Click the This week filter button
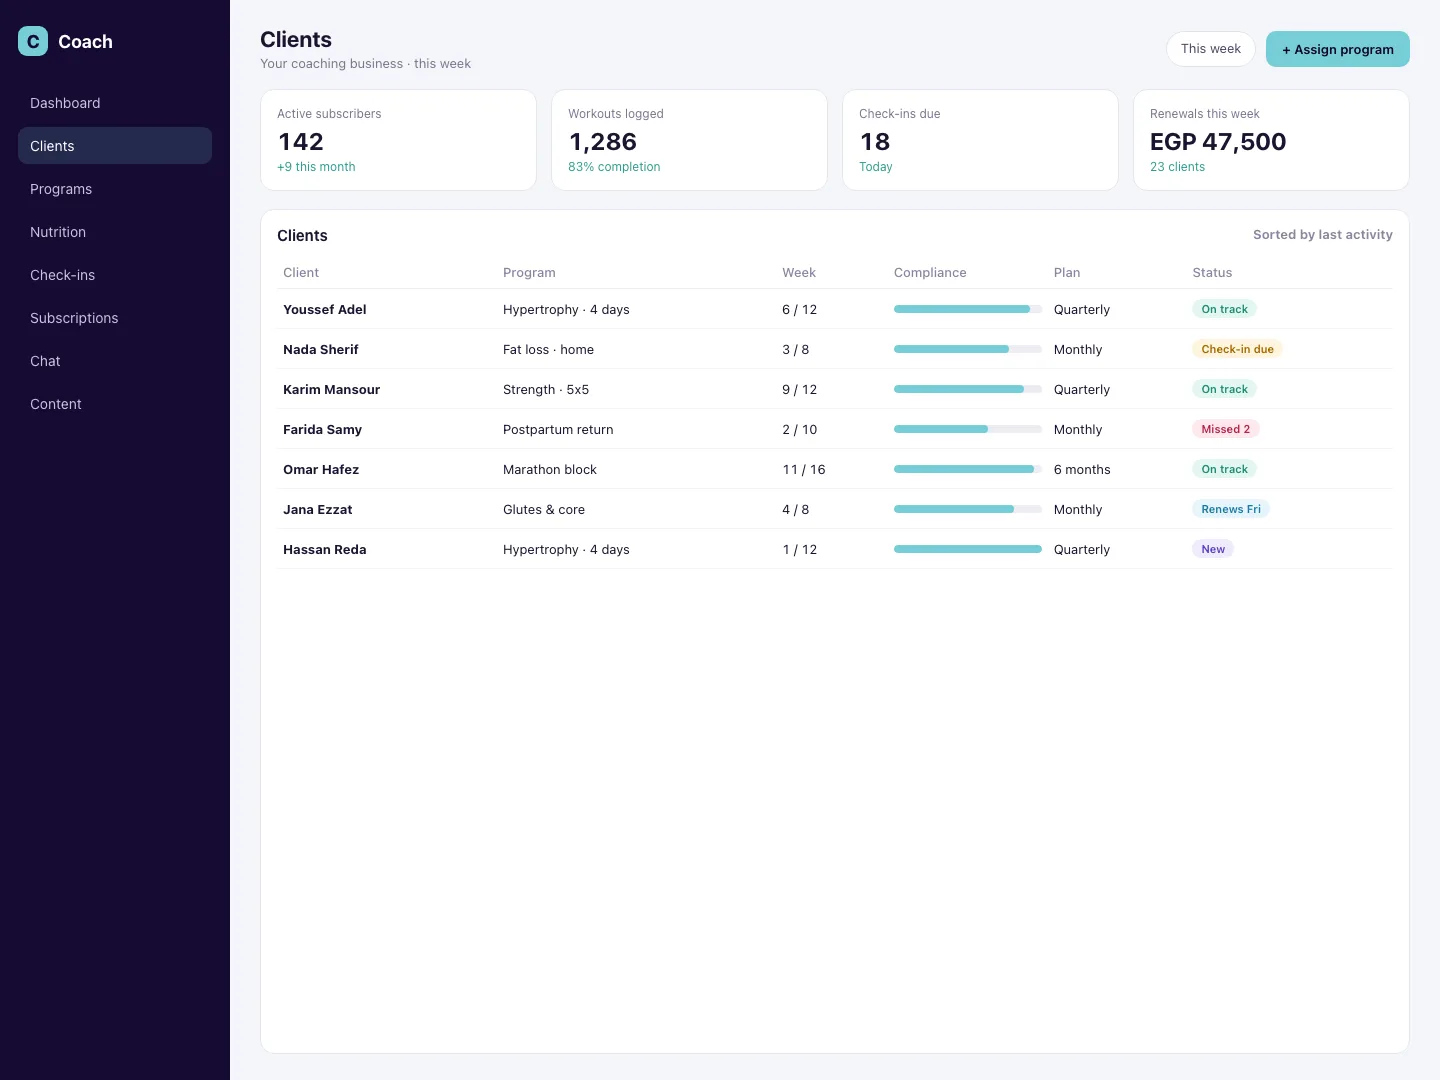The width and height of the screenshot is (1440, 1080). point(1210,49)
